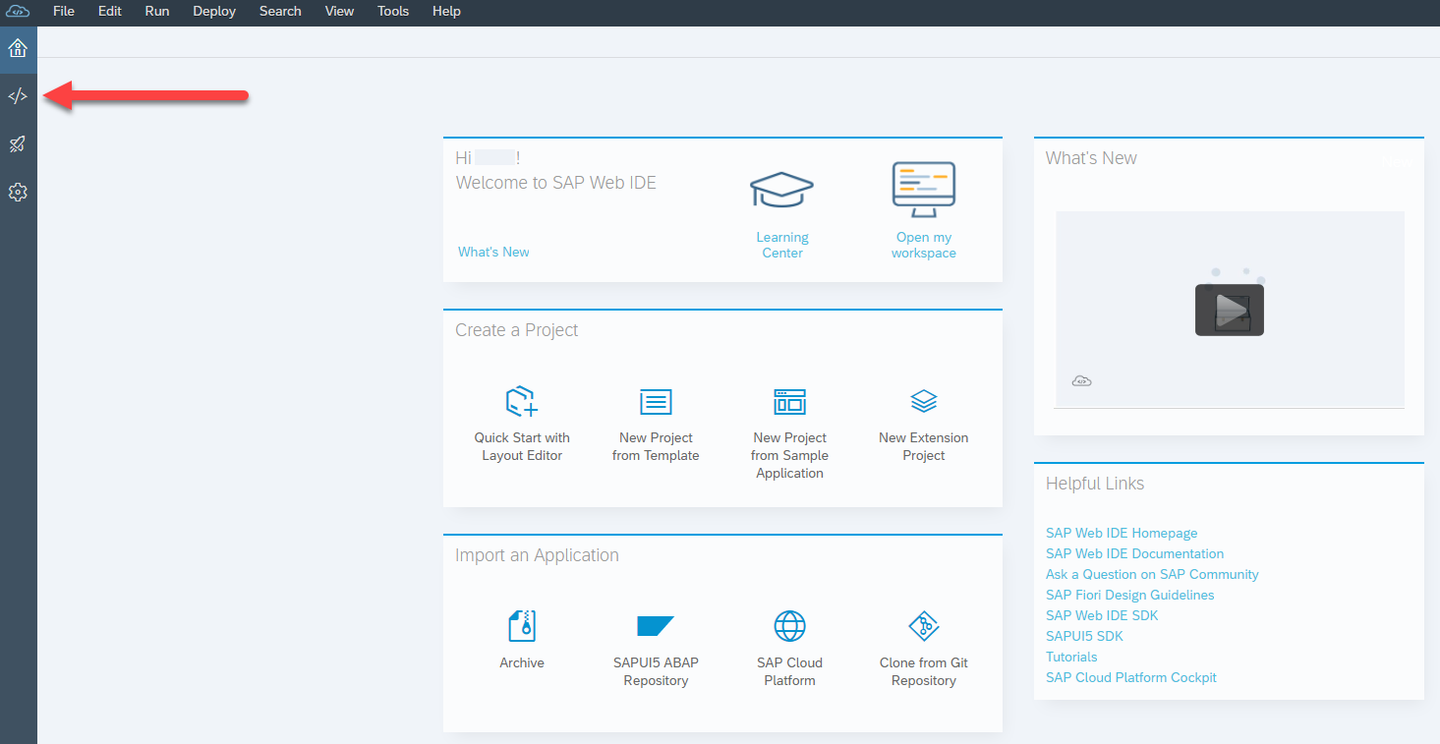Click the Clone from Git Repository icon
Screen dimensions: 1440x744
point(924,626)
